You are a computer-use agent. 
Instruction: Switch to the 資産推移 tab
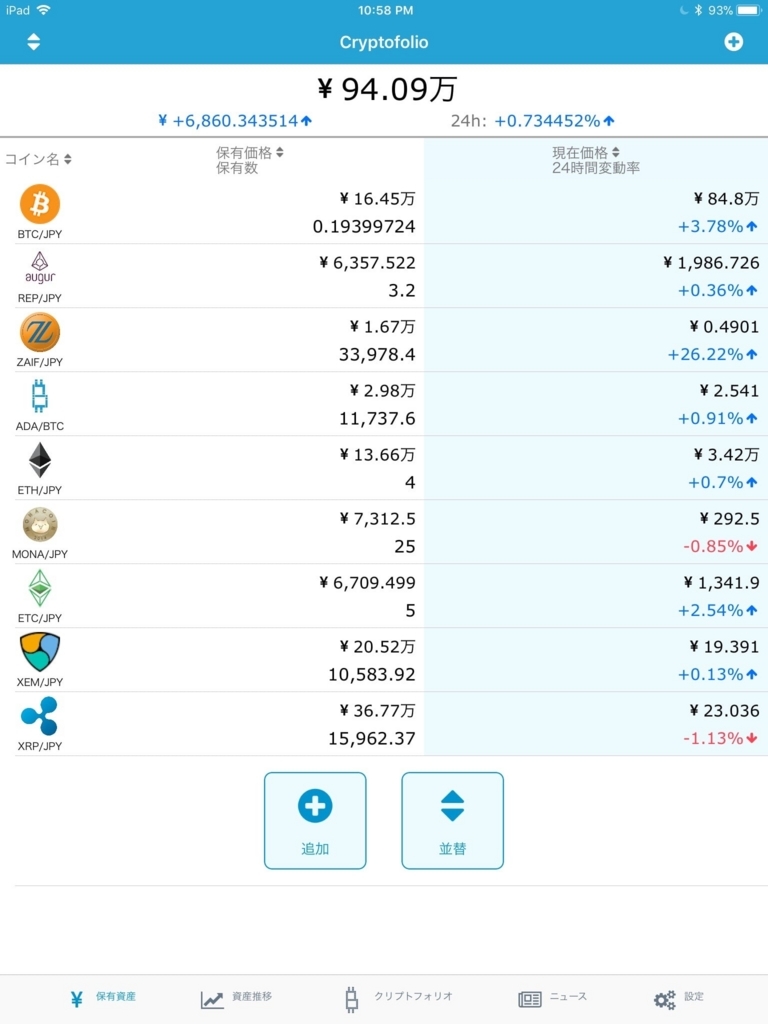pos(236,998)
